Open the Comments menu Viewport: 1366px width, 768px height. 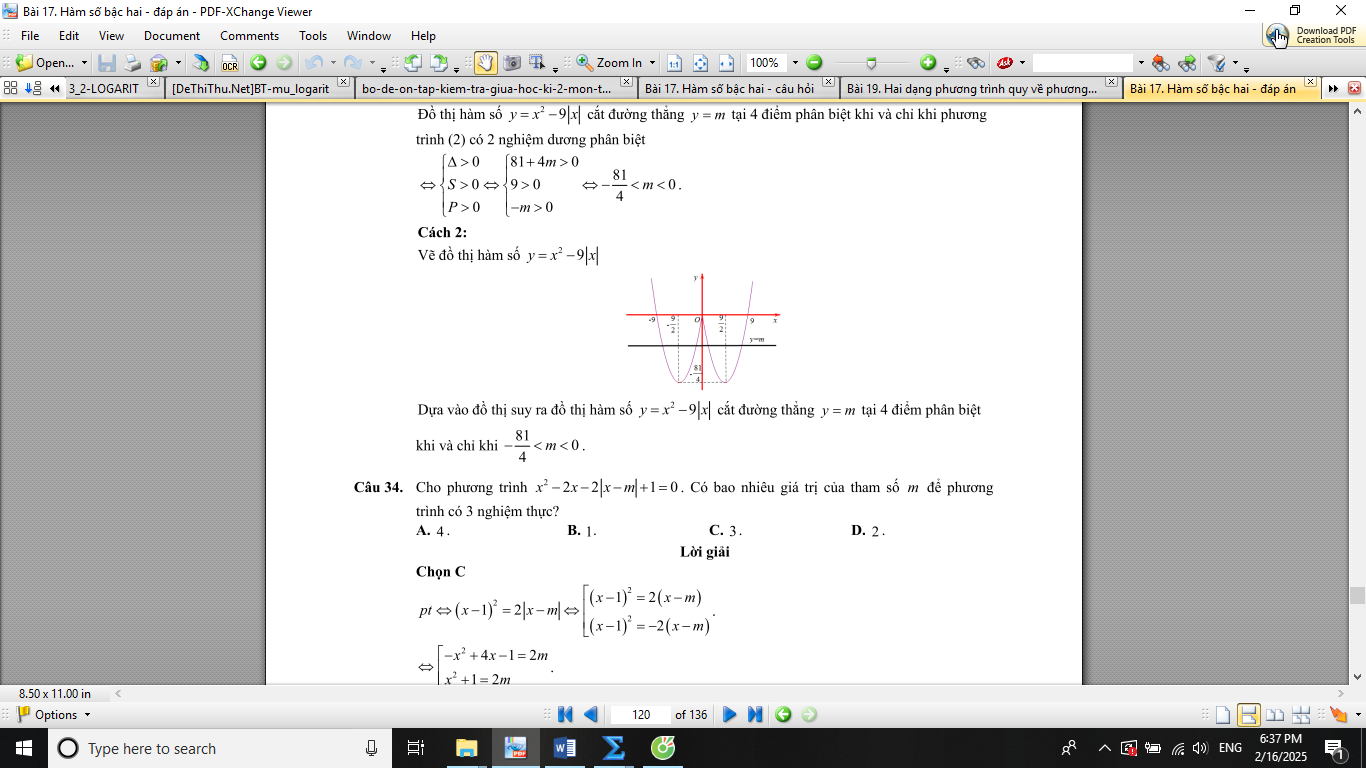pyautogui.click(x=249, y=36)
